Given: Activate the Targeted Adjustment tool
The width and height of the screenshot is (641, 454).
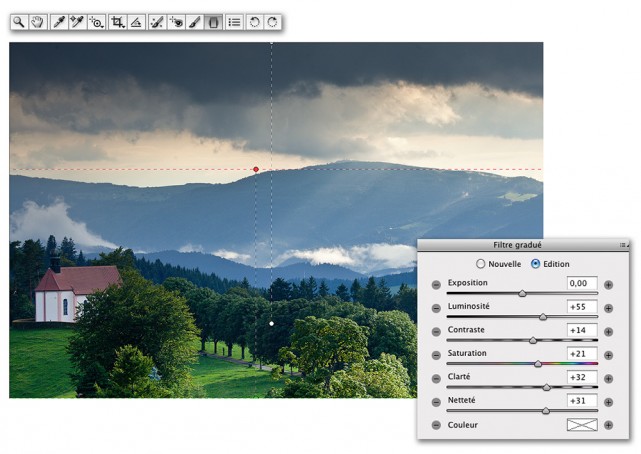Looking at the screenshot, I should coord(96,22).
